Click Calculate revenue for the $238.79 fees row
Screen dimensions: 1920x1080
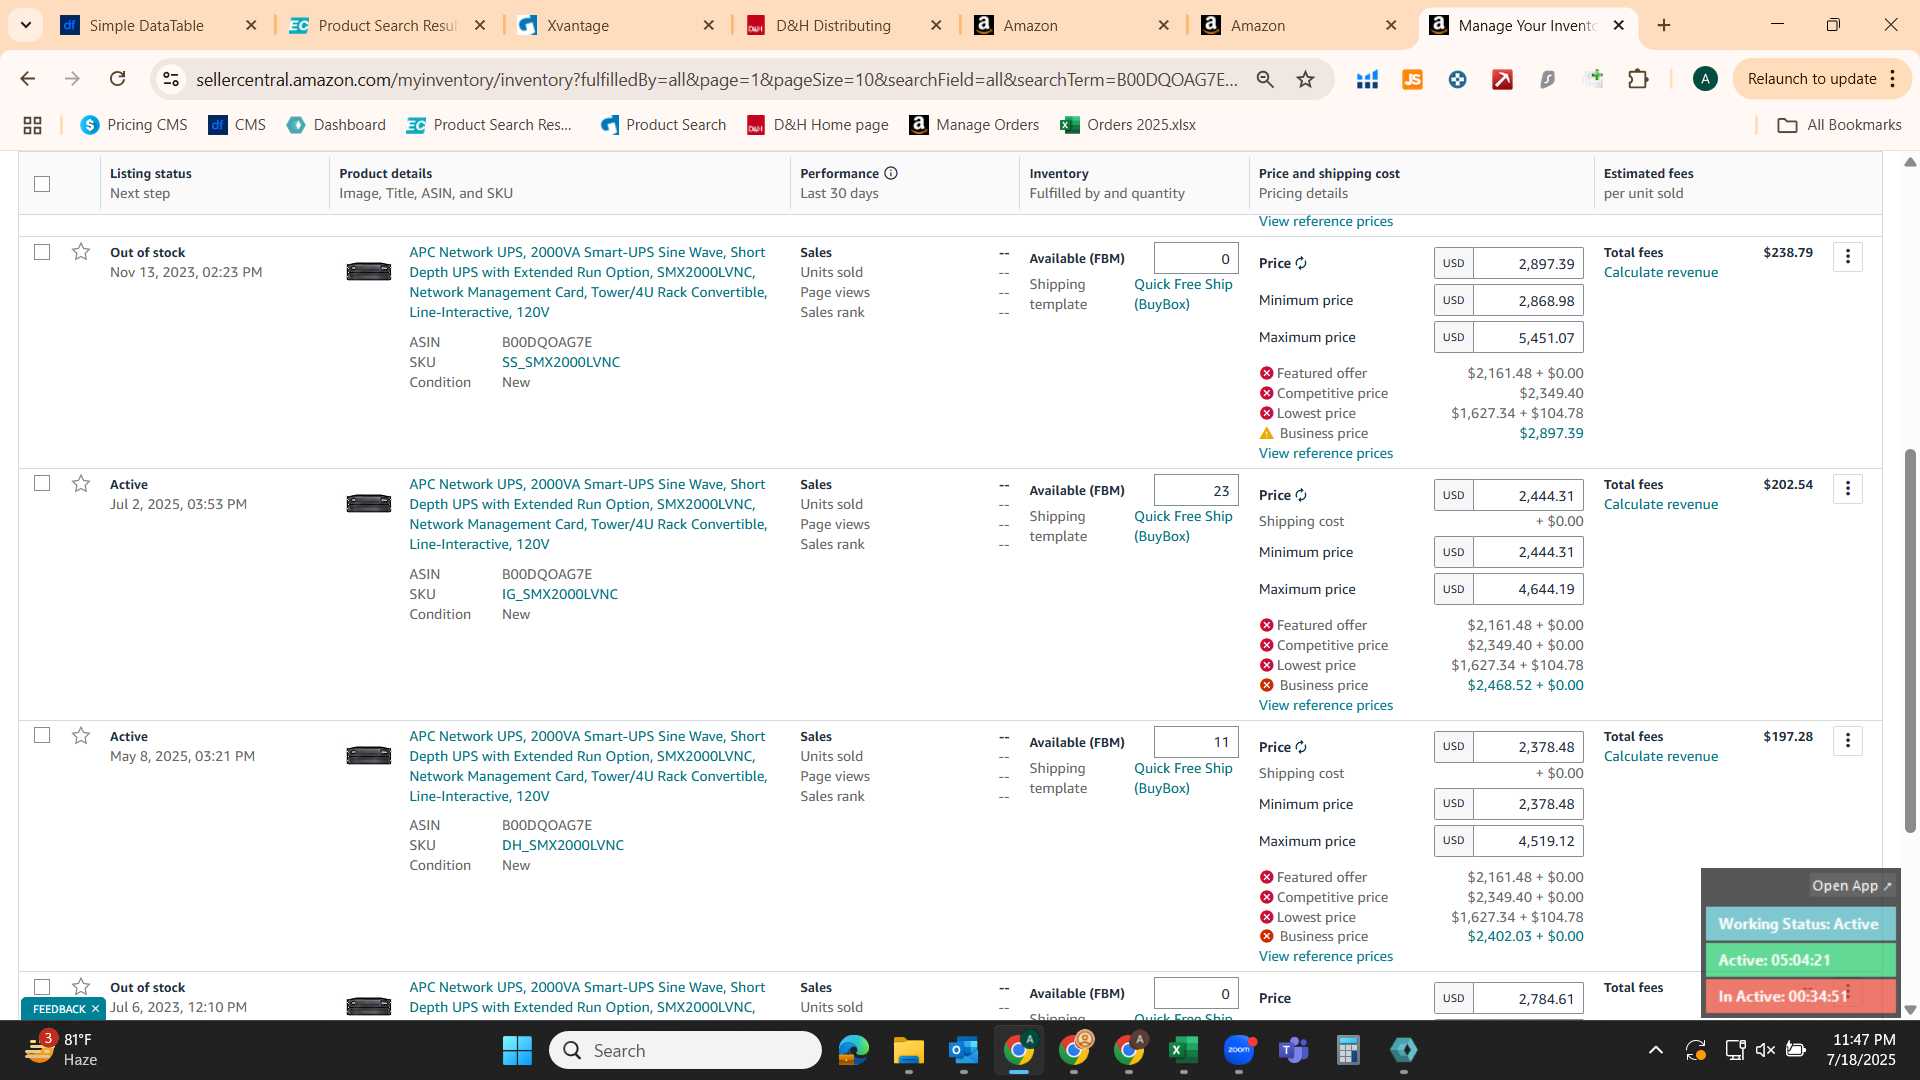(x=1660, y=273)
